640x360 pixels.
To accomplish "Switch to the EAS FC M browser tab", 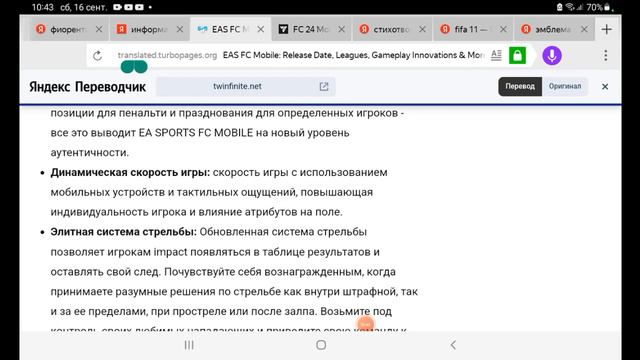I will tap(230, 29).
